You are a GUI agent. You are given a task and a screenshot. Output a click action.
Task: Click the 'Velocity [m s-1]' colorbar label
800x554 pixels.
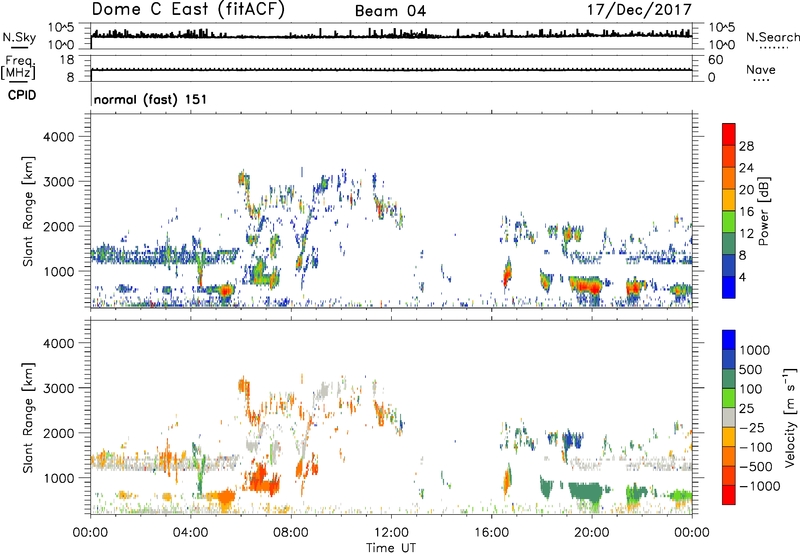[790, 417]
